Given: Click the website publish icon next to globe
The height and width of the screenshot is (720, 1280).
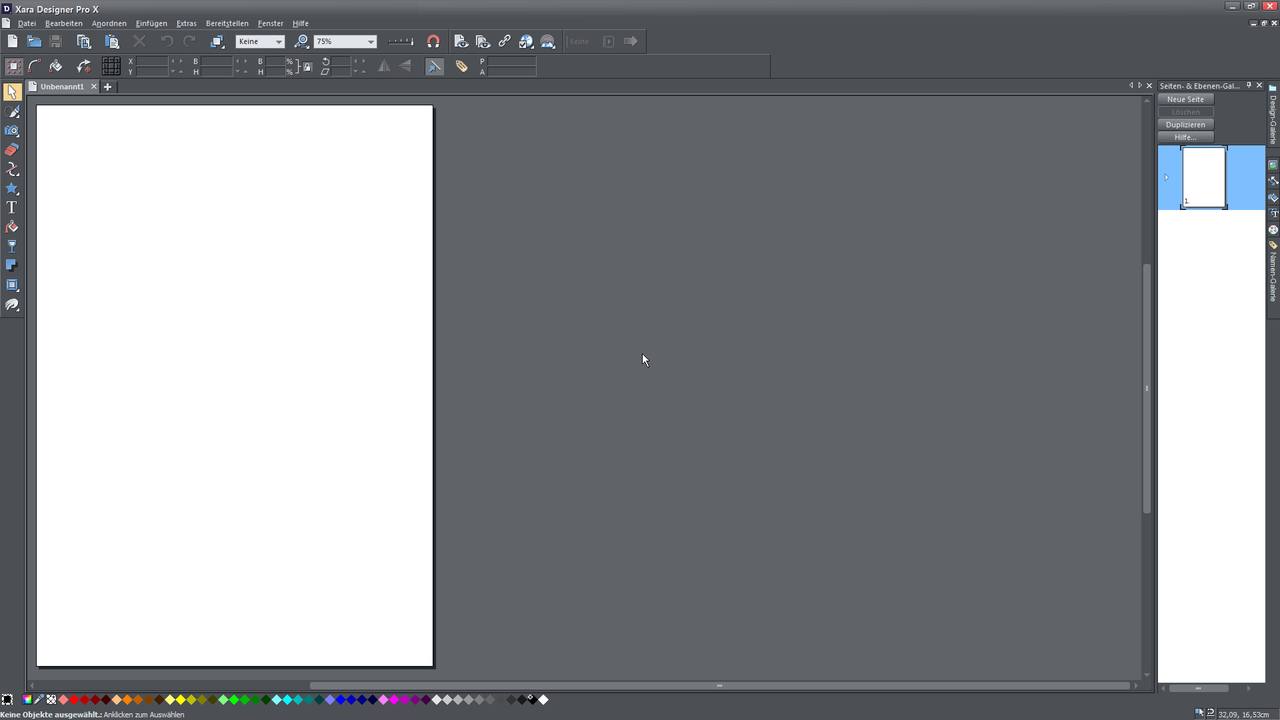Looking at the screenshot, I should tap(548, 41).
